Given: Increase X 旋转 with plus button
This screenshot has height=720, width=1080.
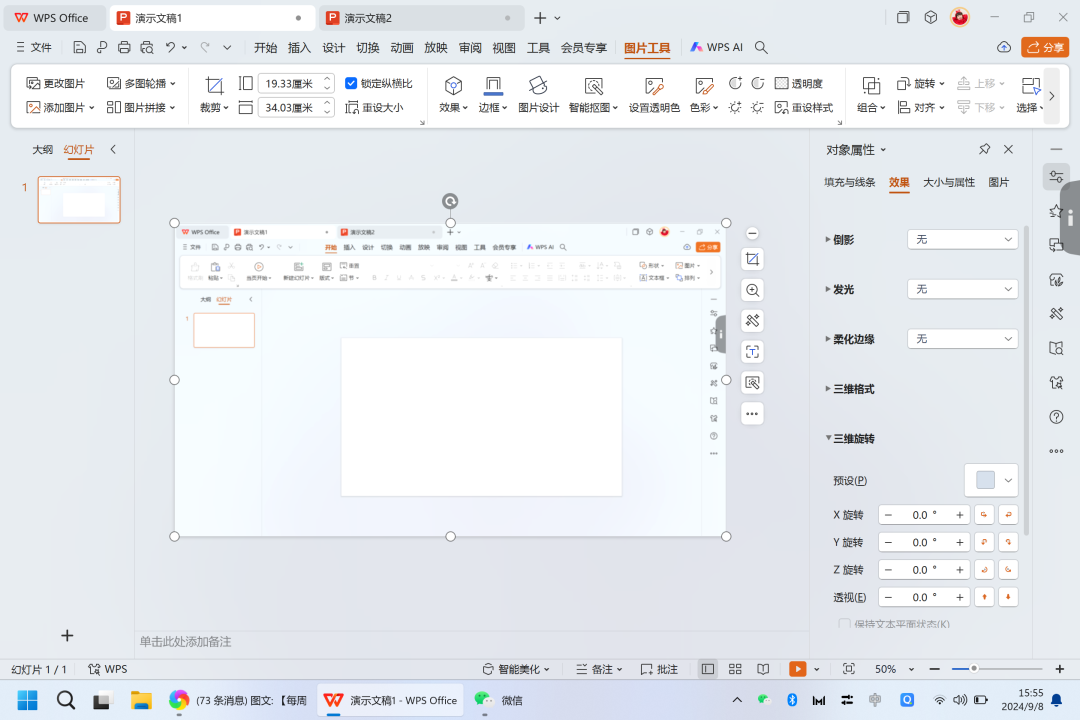Looking at the screenshot, I should pyautogui.click(x=959, y=515).
